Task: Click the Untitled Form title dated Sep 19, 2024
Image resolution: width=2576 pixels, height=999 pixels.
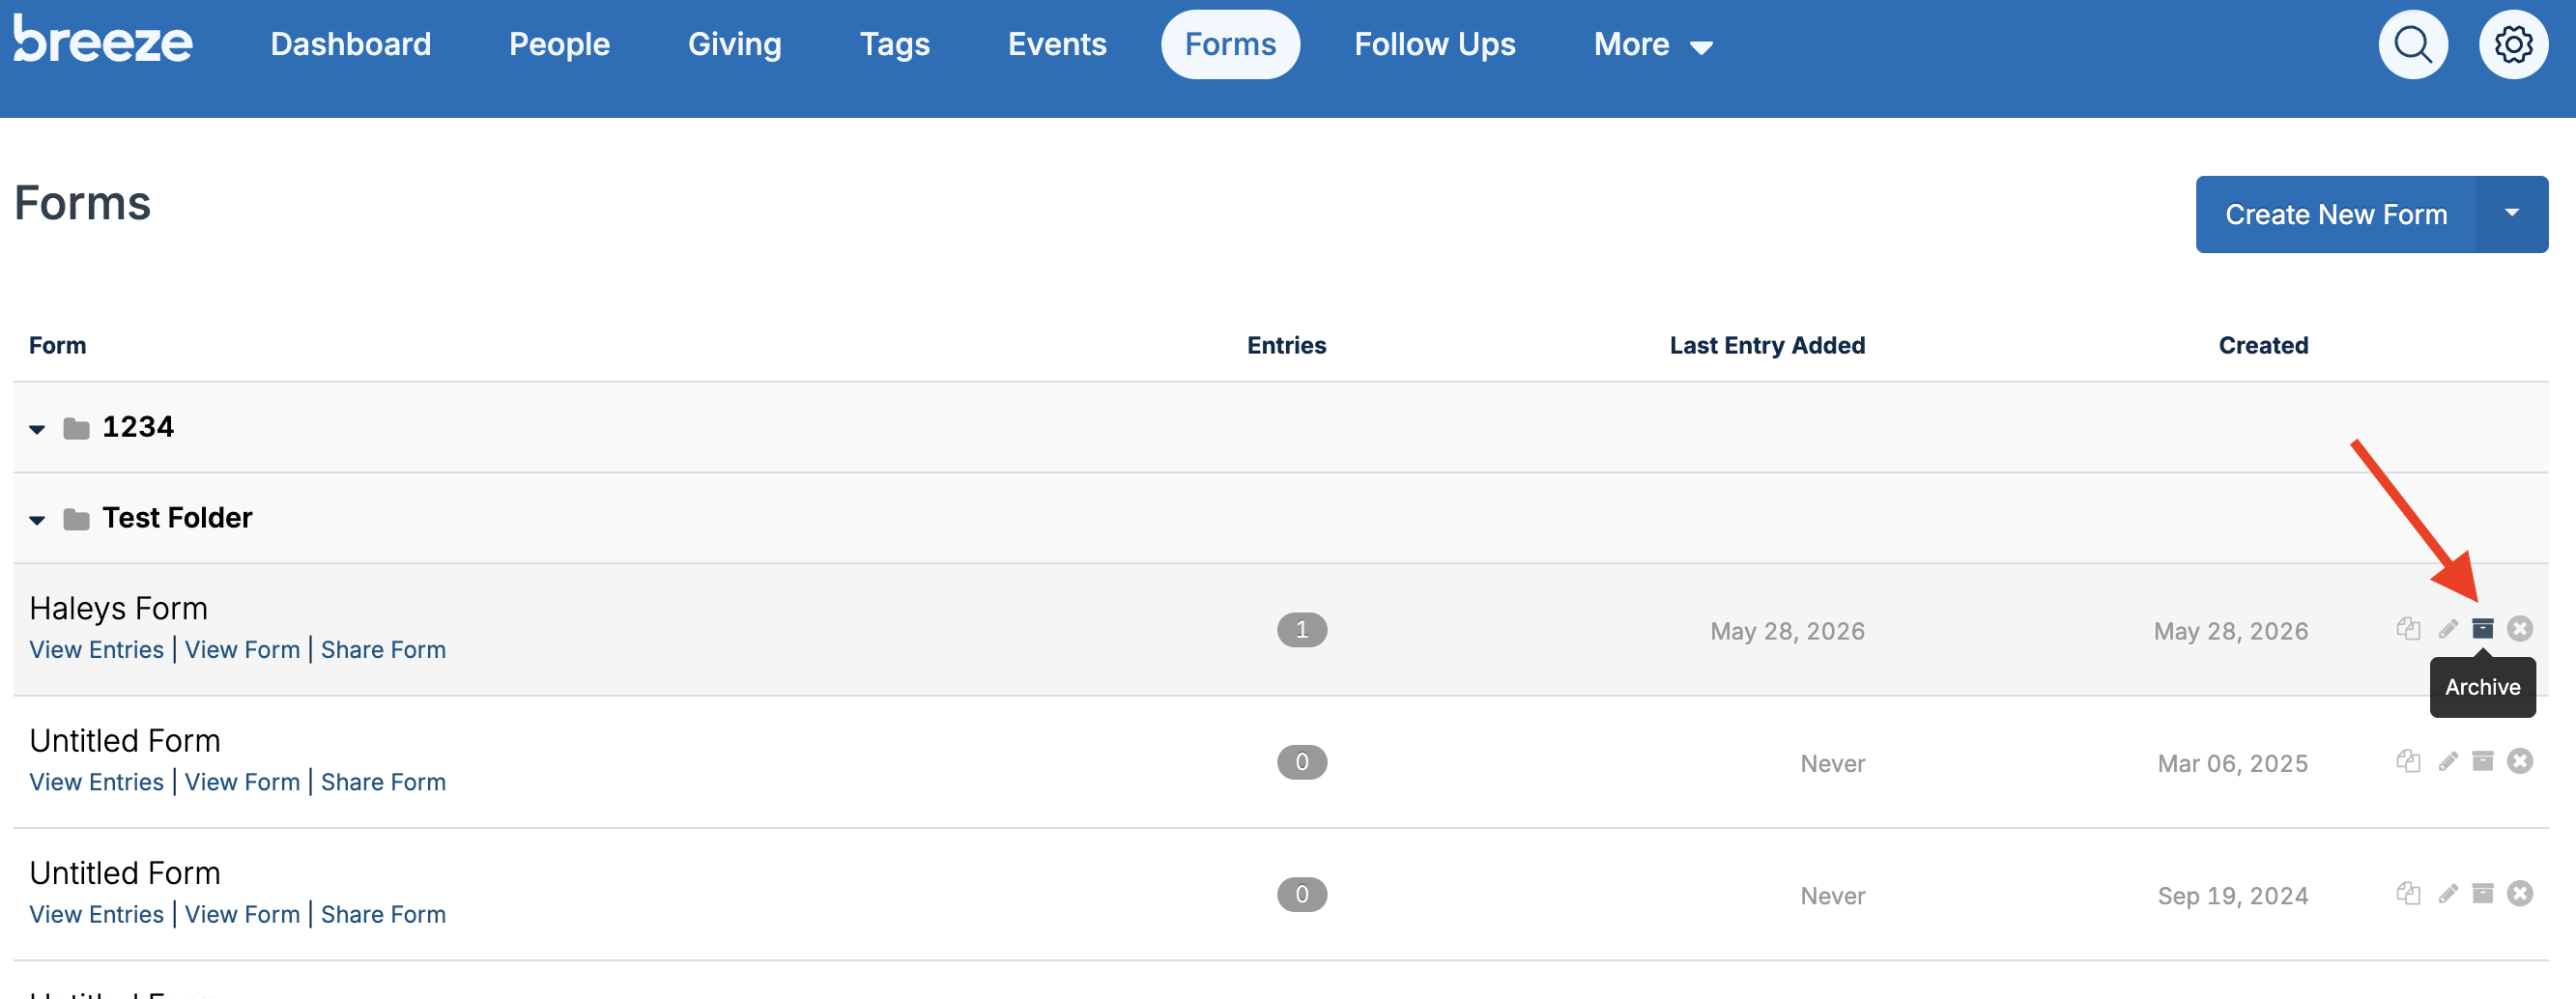Action: tap(124, 873)
